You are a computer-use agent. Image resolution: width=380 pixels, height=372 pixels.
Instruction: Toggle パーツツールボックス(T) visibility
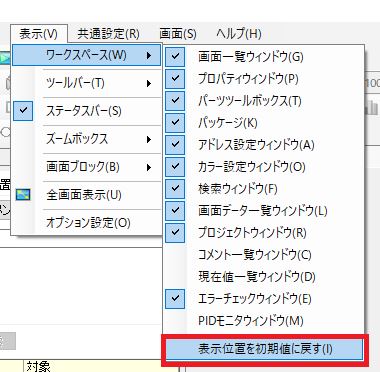pyautogui.click(x=263, y=100)
